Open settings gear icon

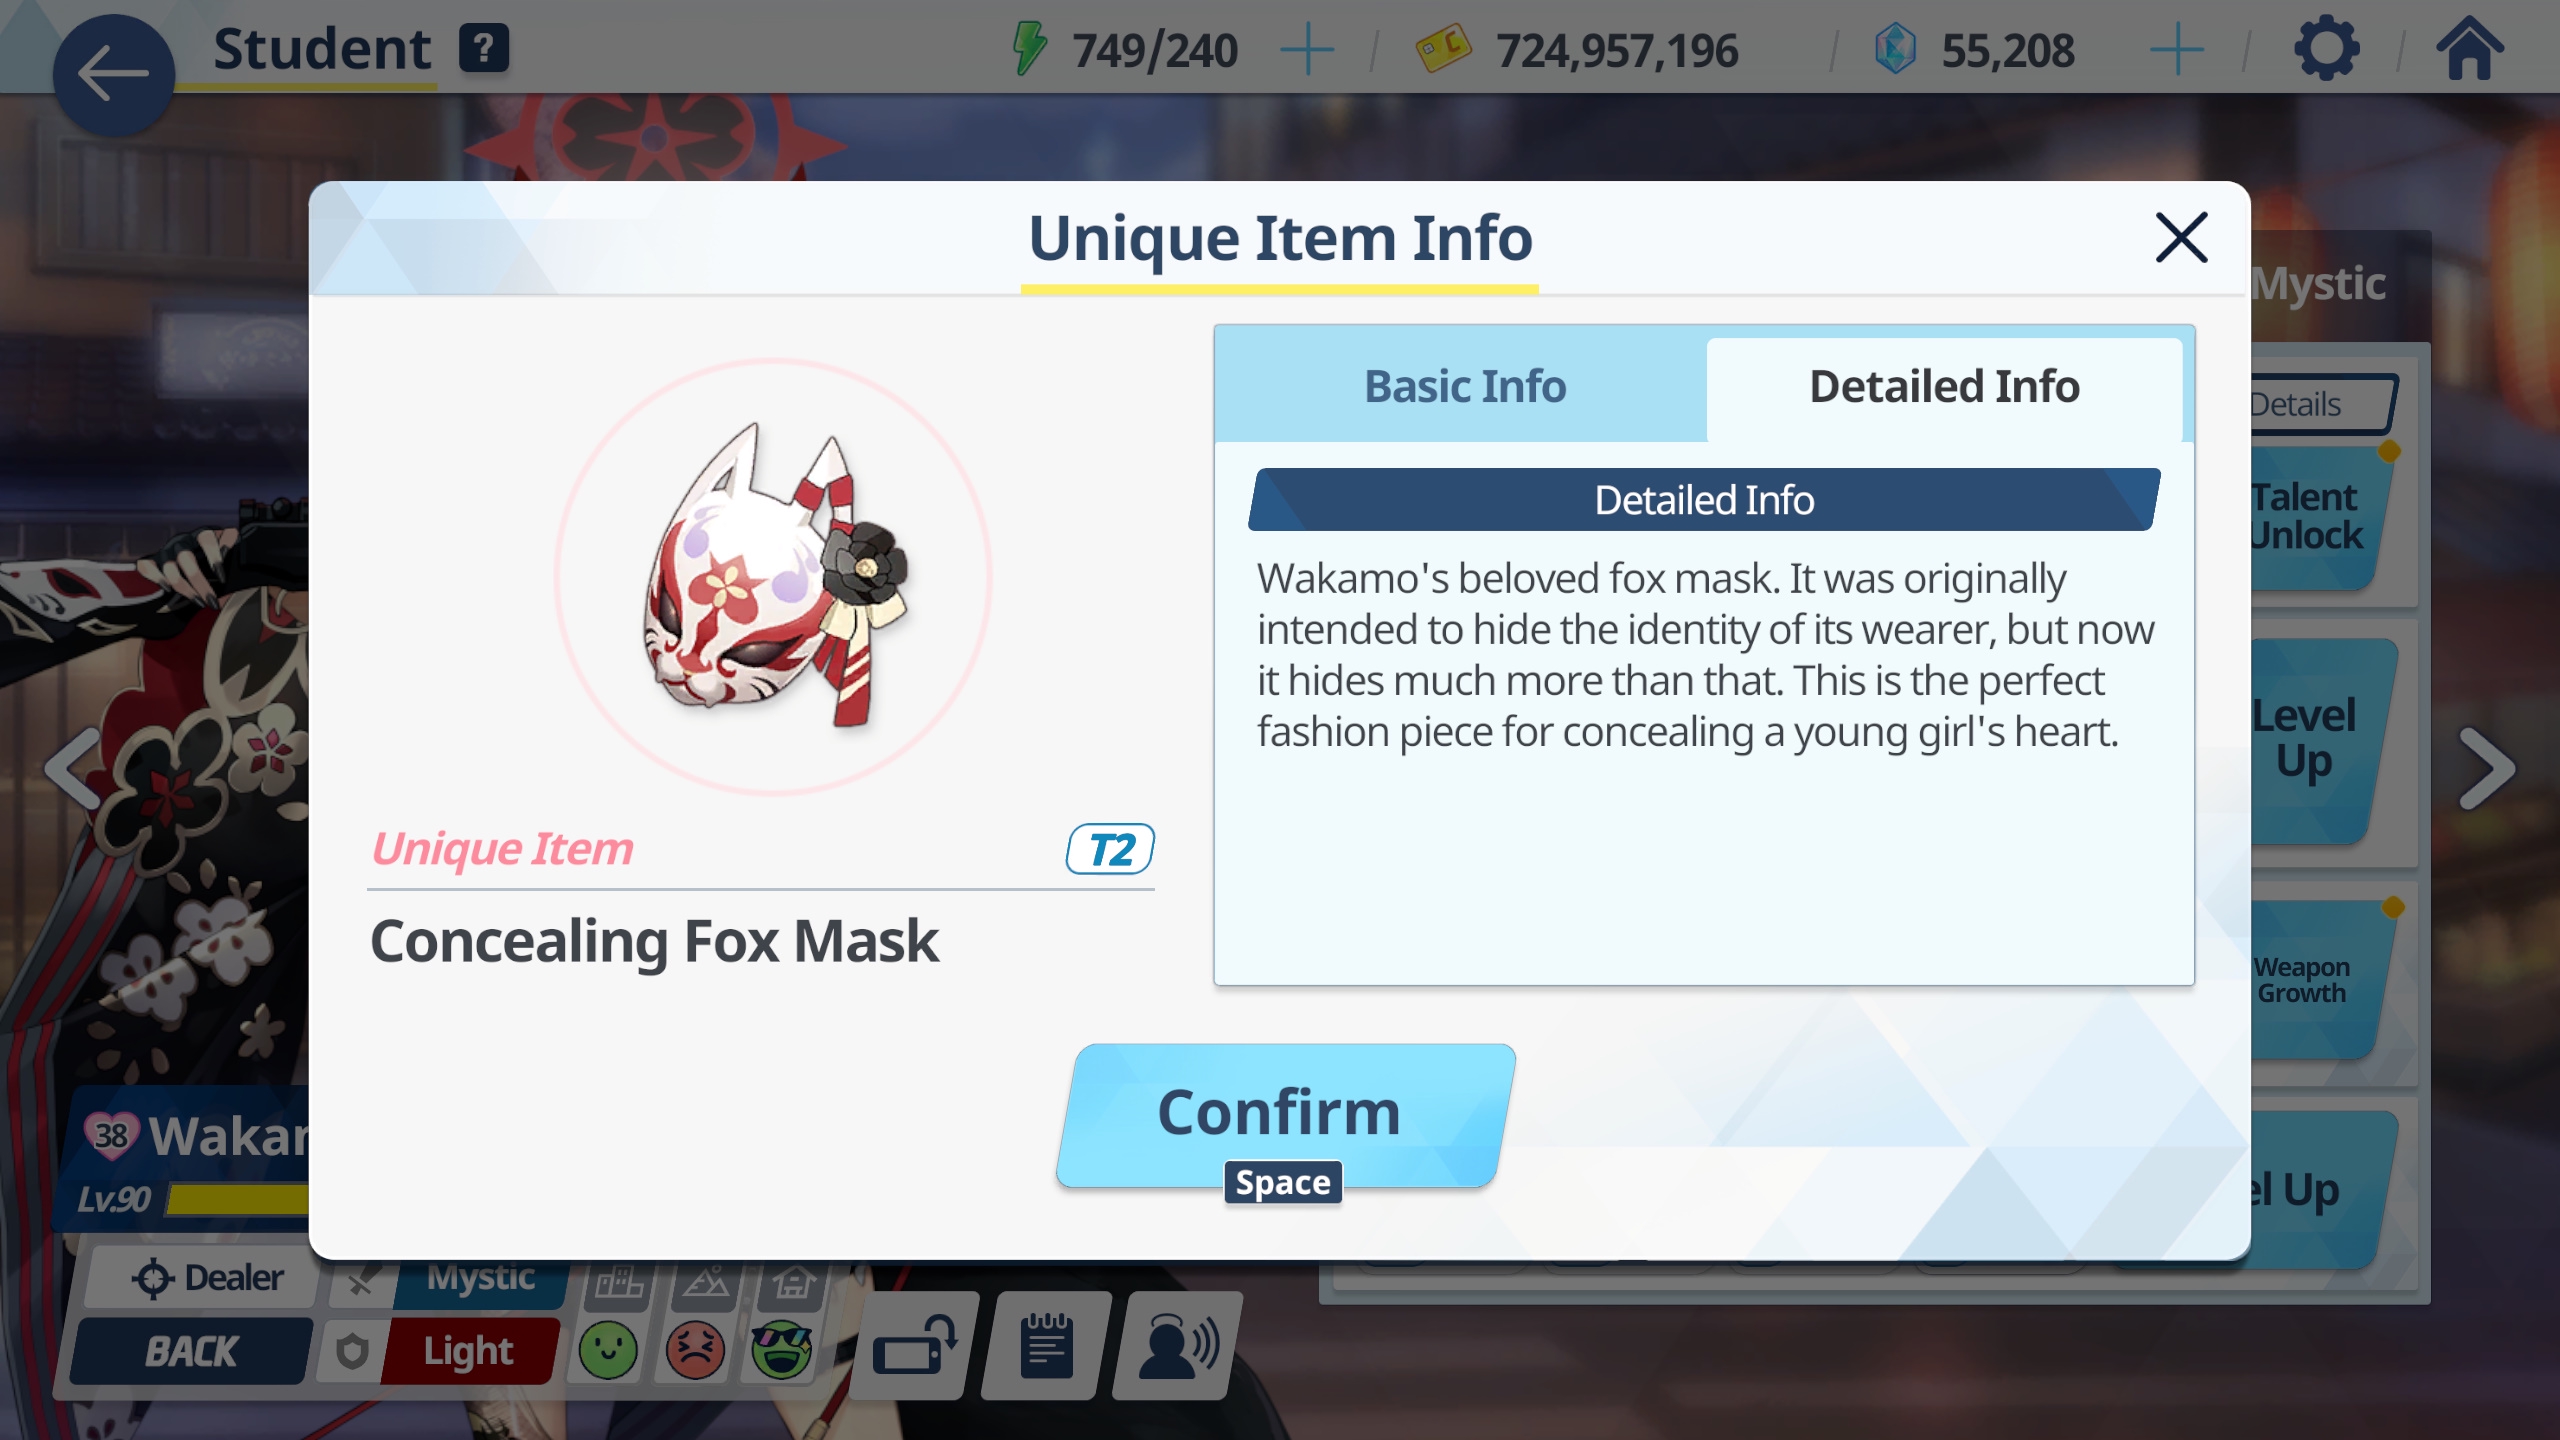[x=2327, y=48]
